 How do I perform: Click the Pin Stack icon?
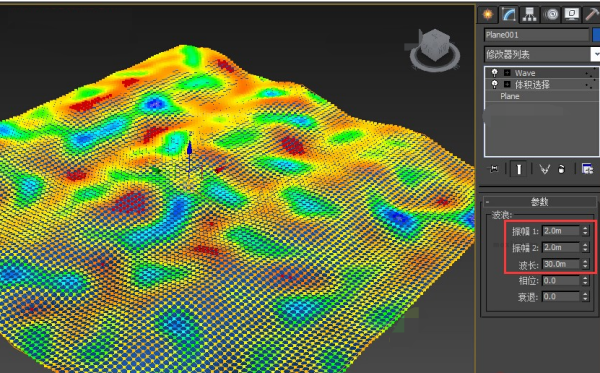pos(494,169)
